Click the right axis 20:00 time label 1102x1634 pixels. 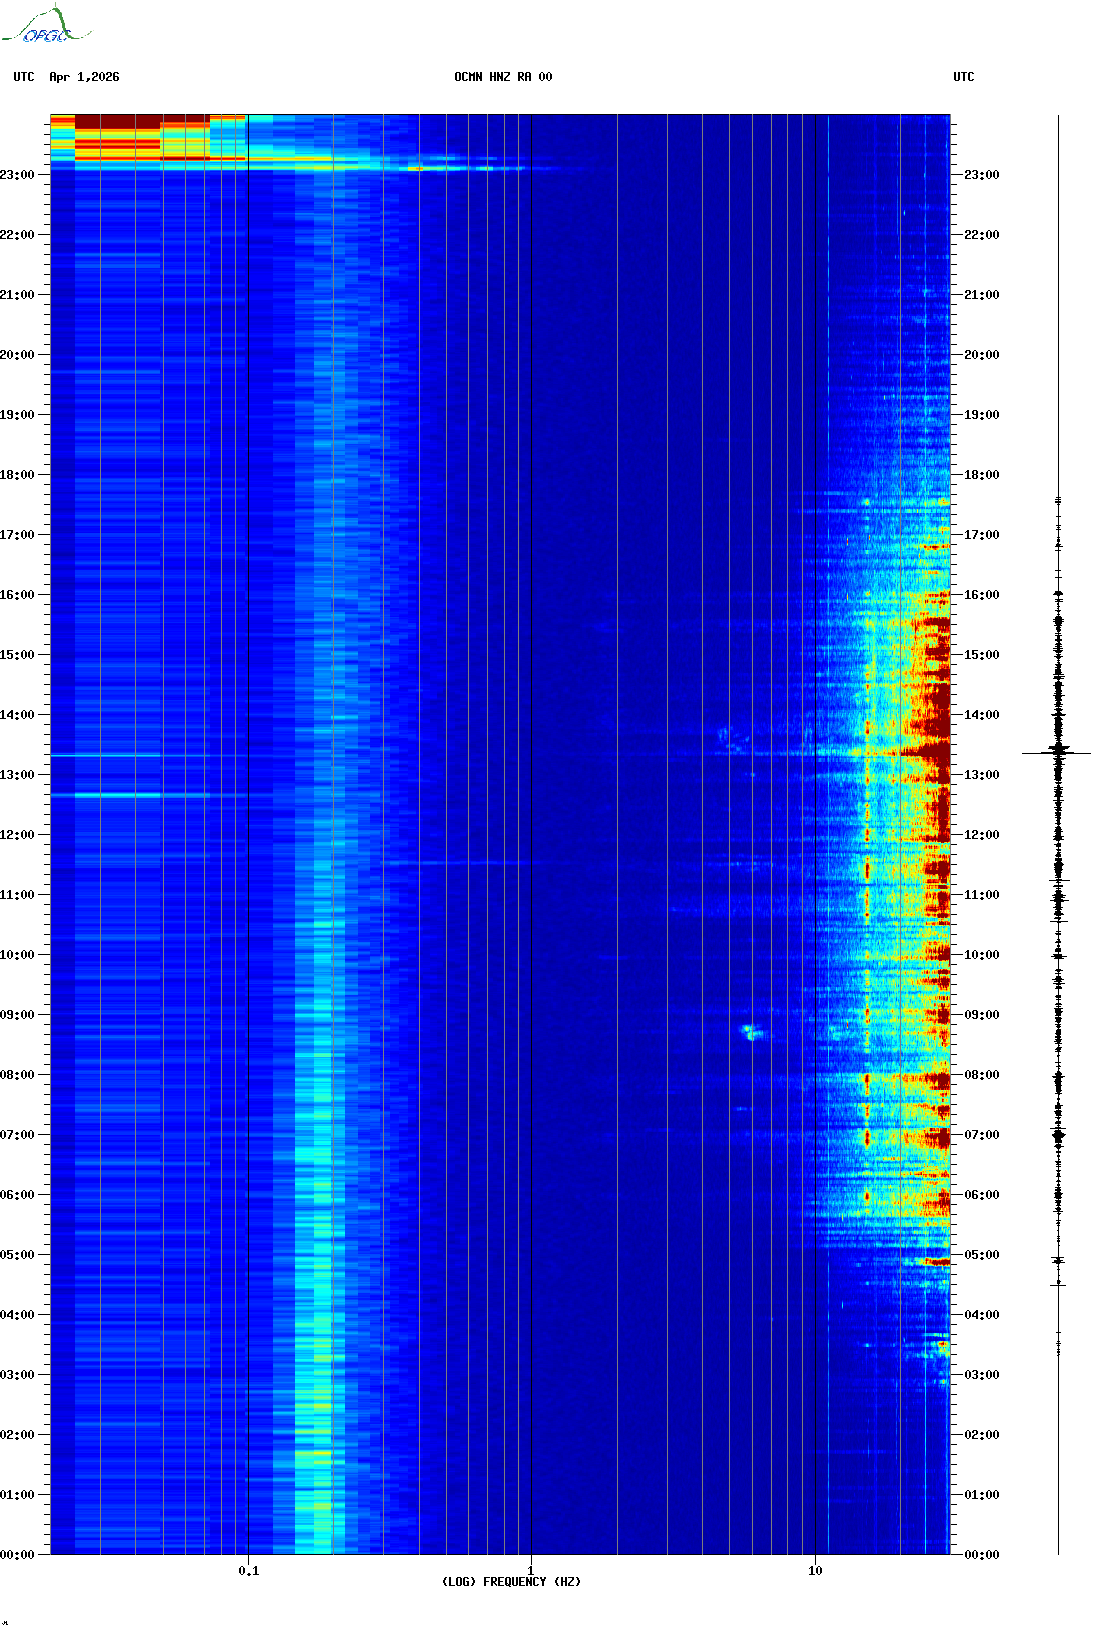982,355
